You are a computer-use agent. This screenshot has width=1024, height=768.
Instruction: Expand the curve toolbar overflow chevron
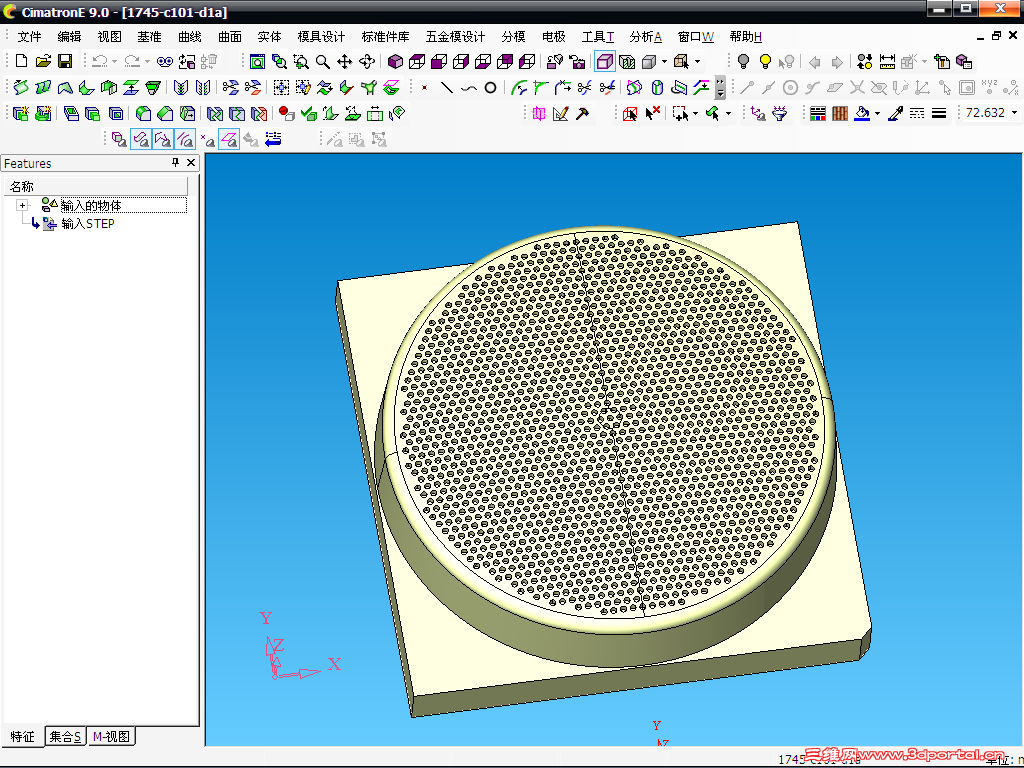[720, 88]
